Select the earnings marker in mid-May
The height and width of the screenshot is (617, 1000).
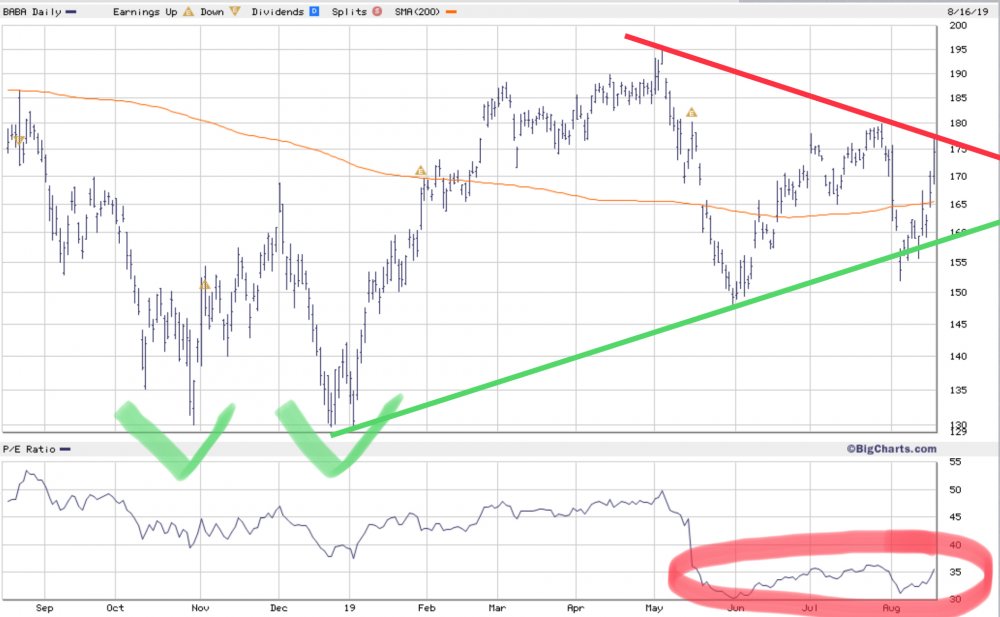[691, 113]
